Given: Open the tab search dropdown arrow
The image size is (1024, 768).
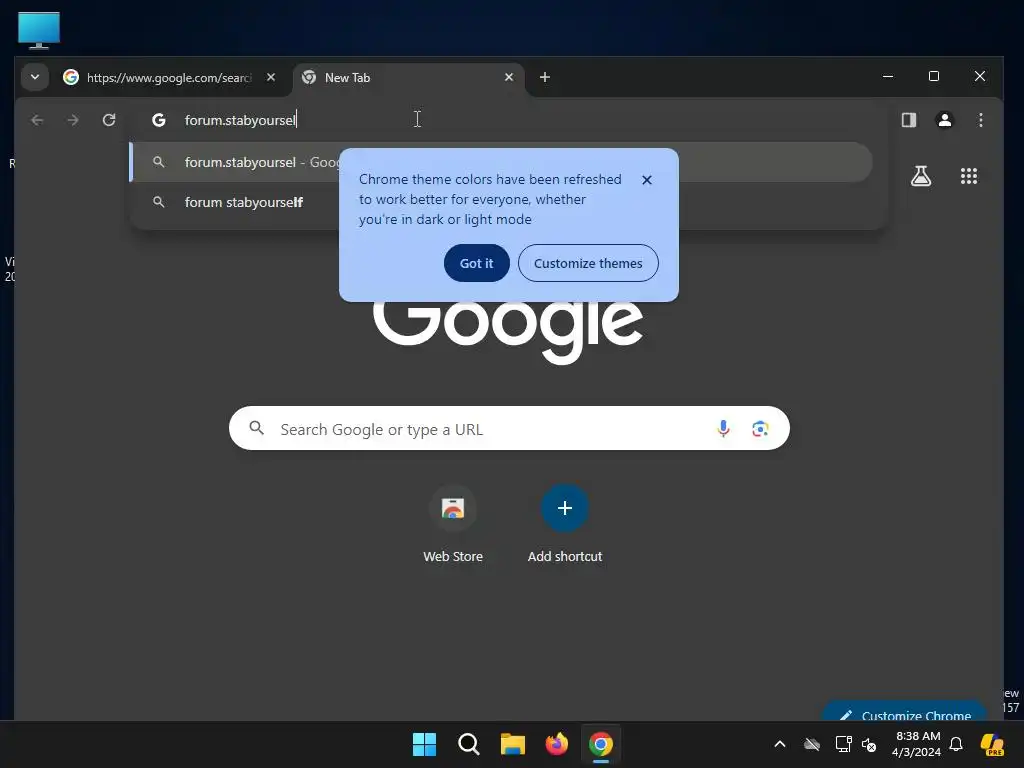Looking at the screenshot, I should click(35, 77).
